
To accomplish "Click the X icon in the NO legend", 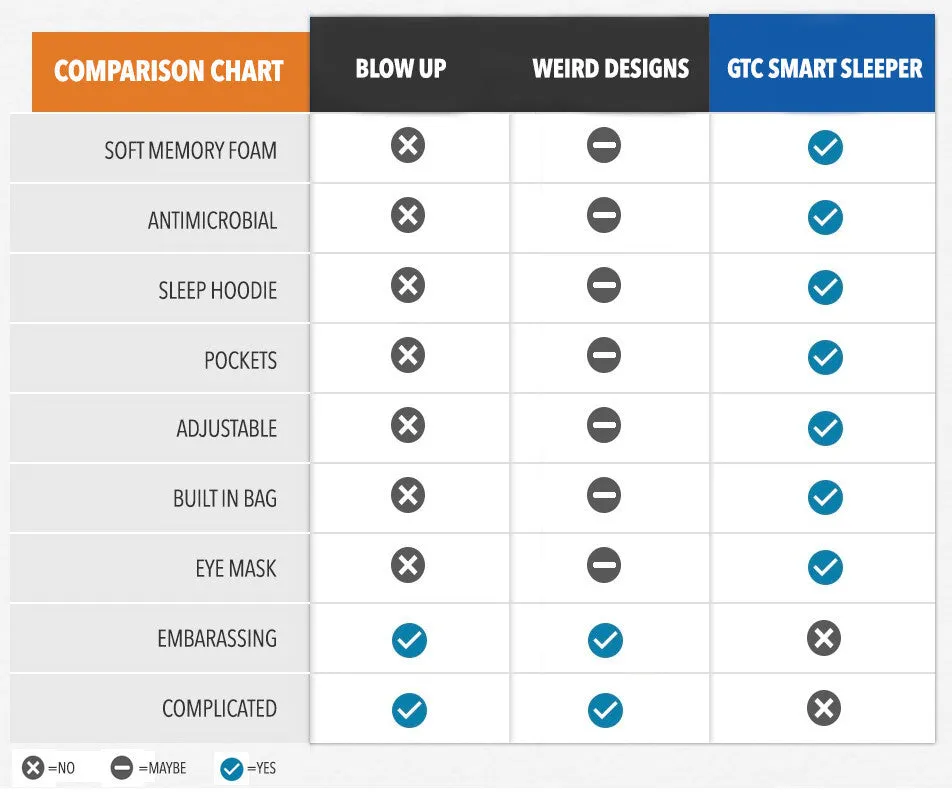I will tap(33, 767).
